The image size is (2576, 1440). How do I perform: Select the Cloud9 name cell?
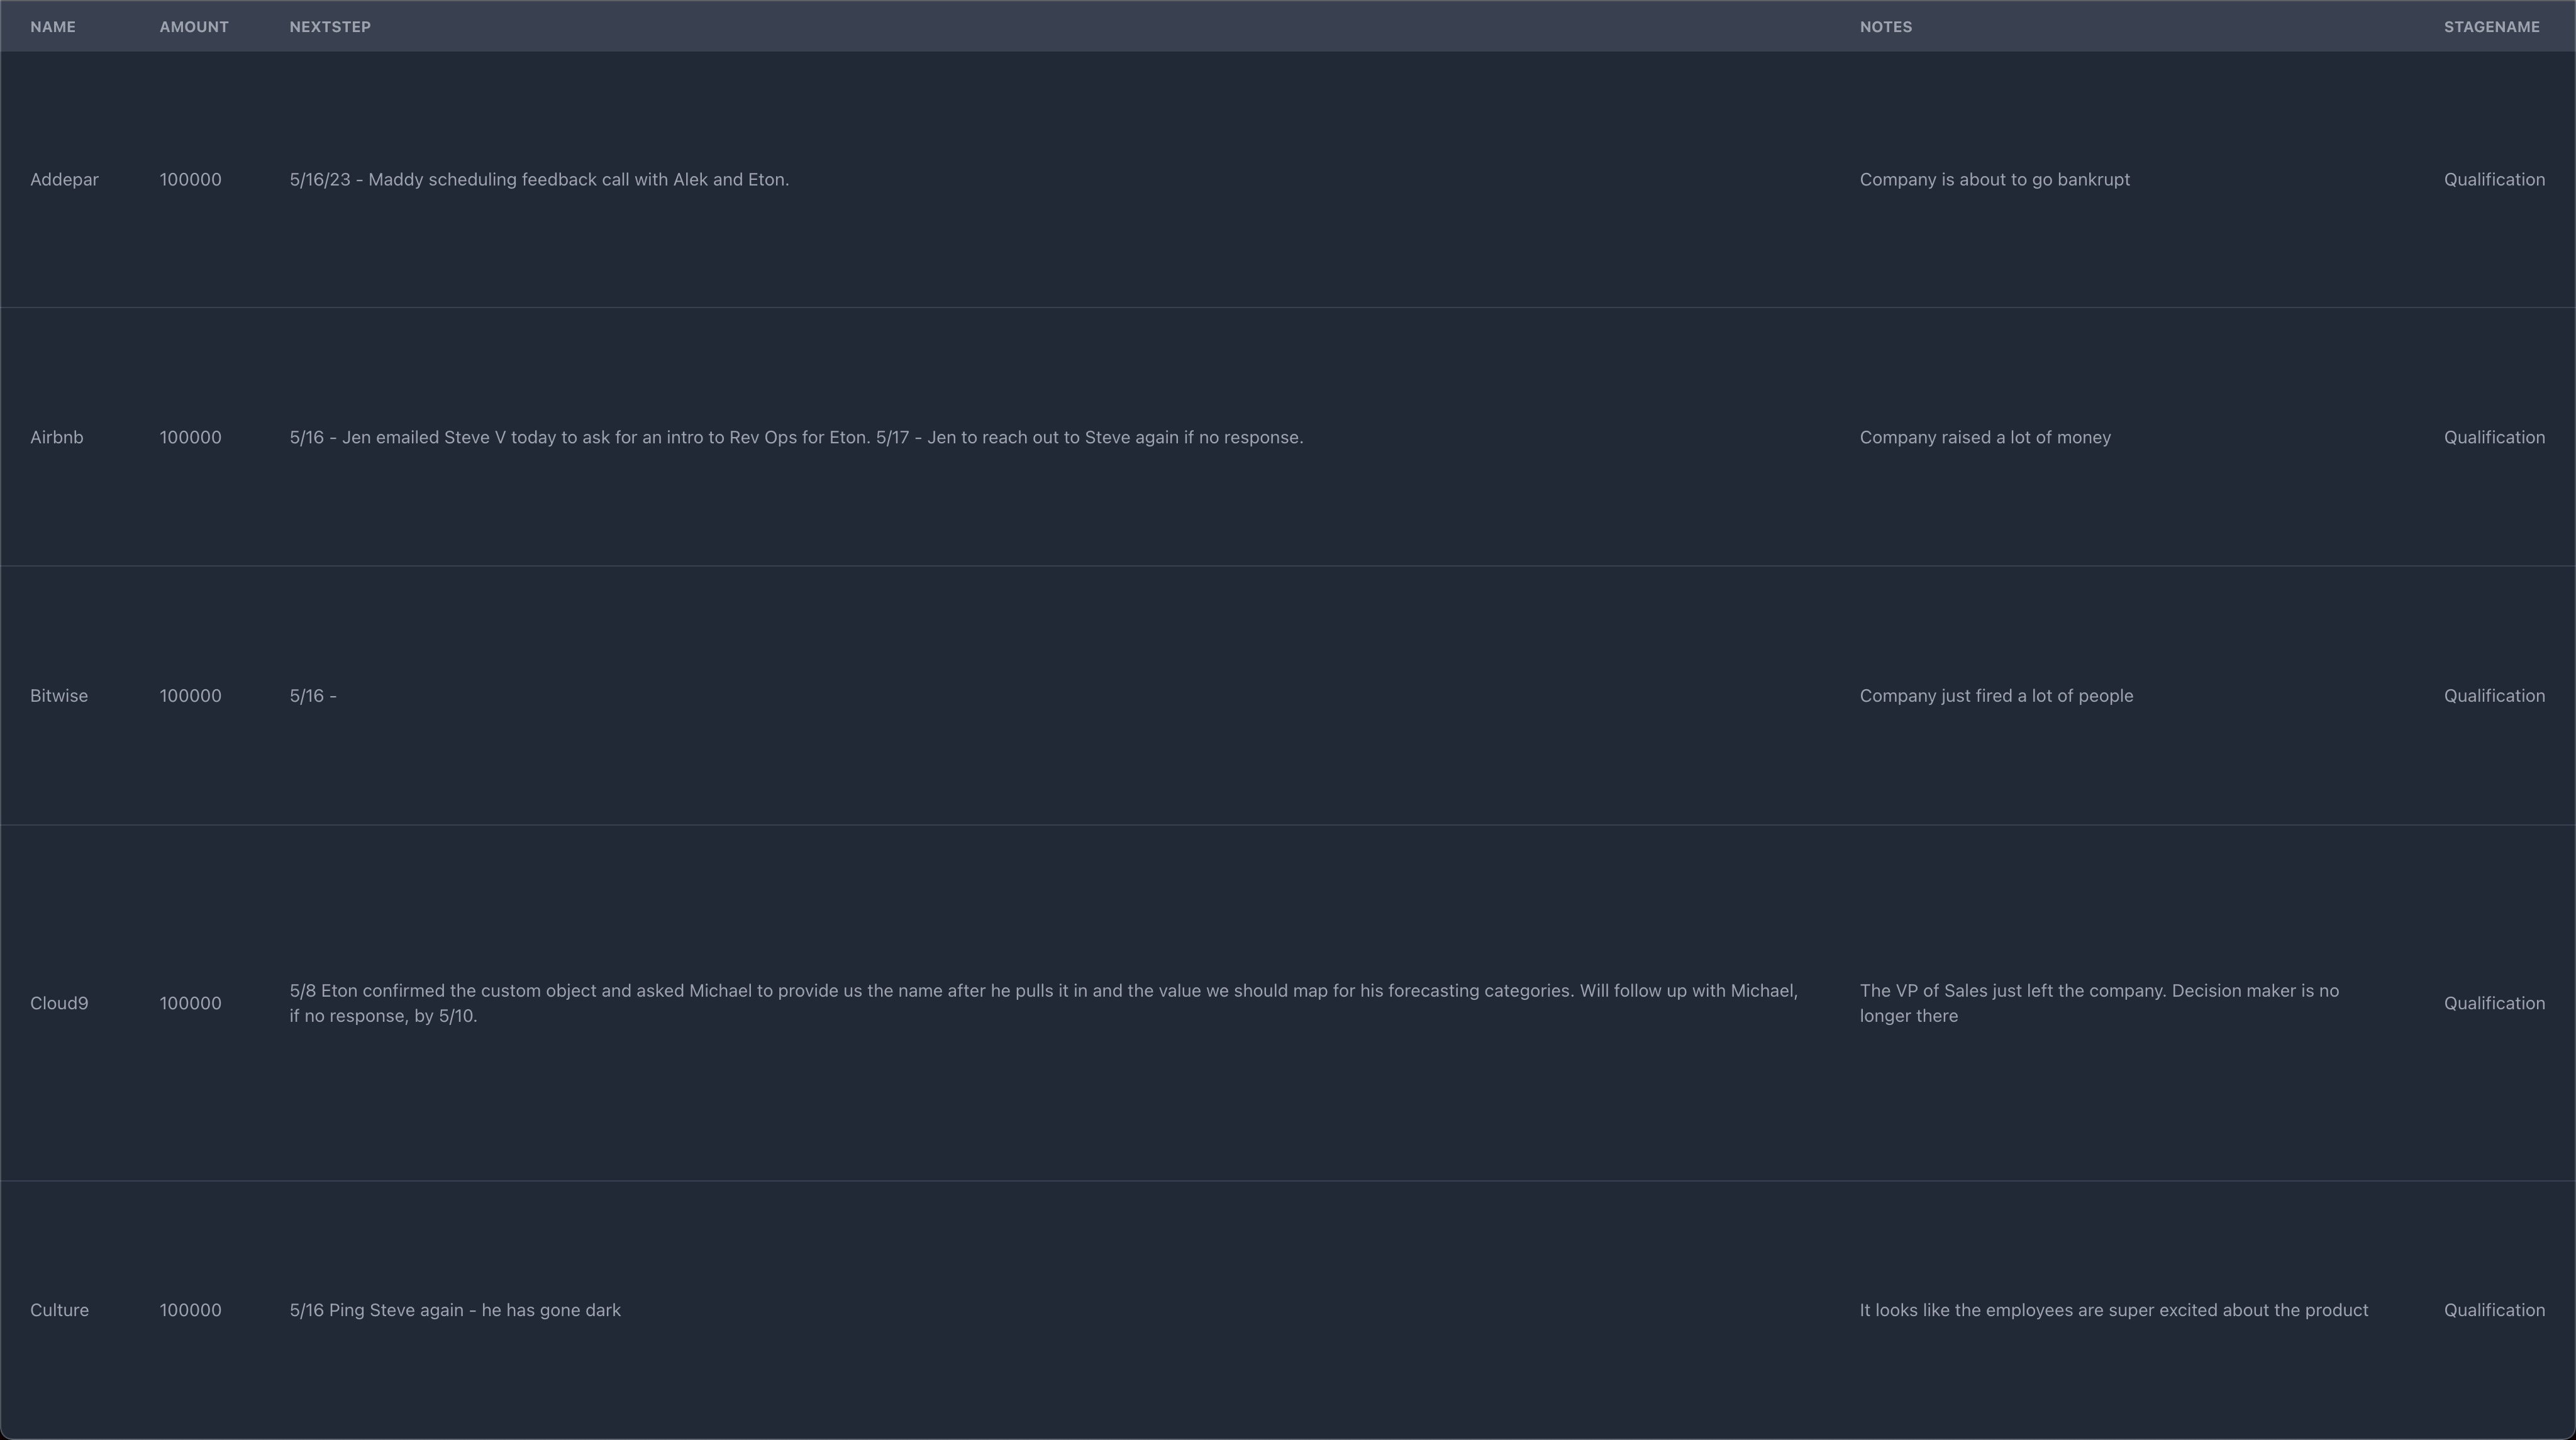[x=59, y=1003]
